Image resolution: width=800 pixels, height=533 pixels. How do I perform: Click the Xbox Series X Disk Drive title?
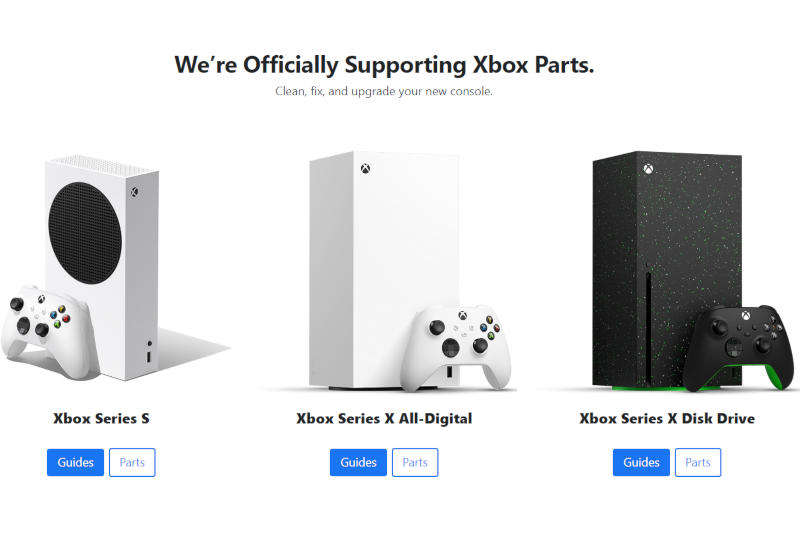point(667,418)
